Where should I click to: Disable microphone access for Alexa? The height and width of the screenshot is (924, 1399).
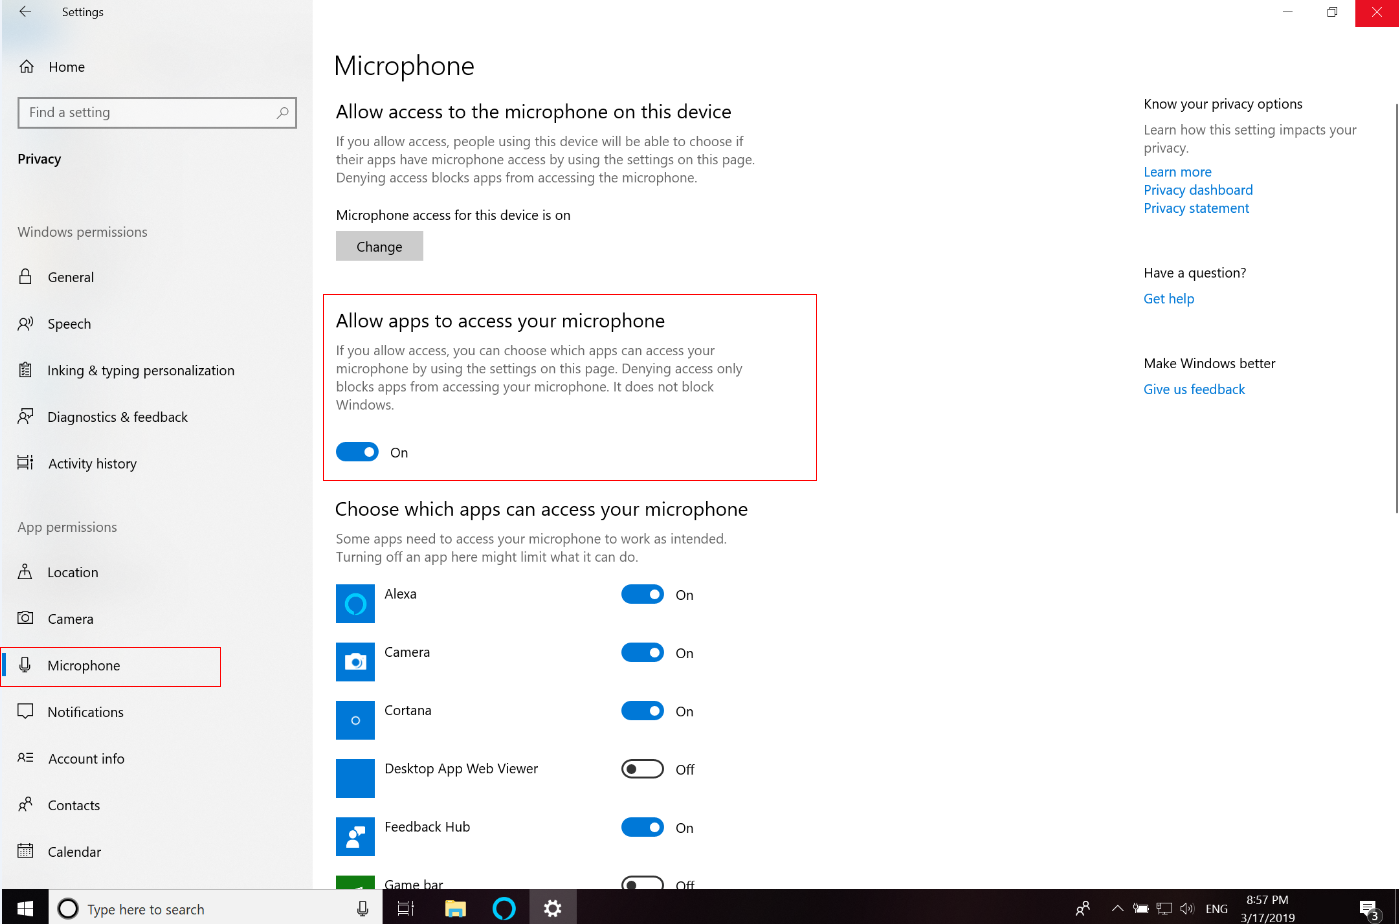pyautogui.click(x=642, y=595)
